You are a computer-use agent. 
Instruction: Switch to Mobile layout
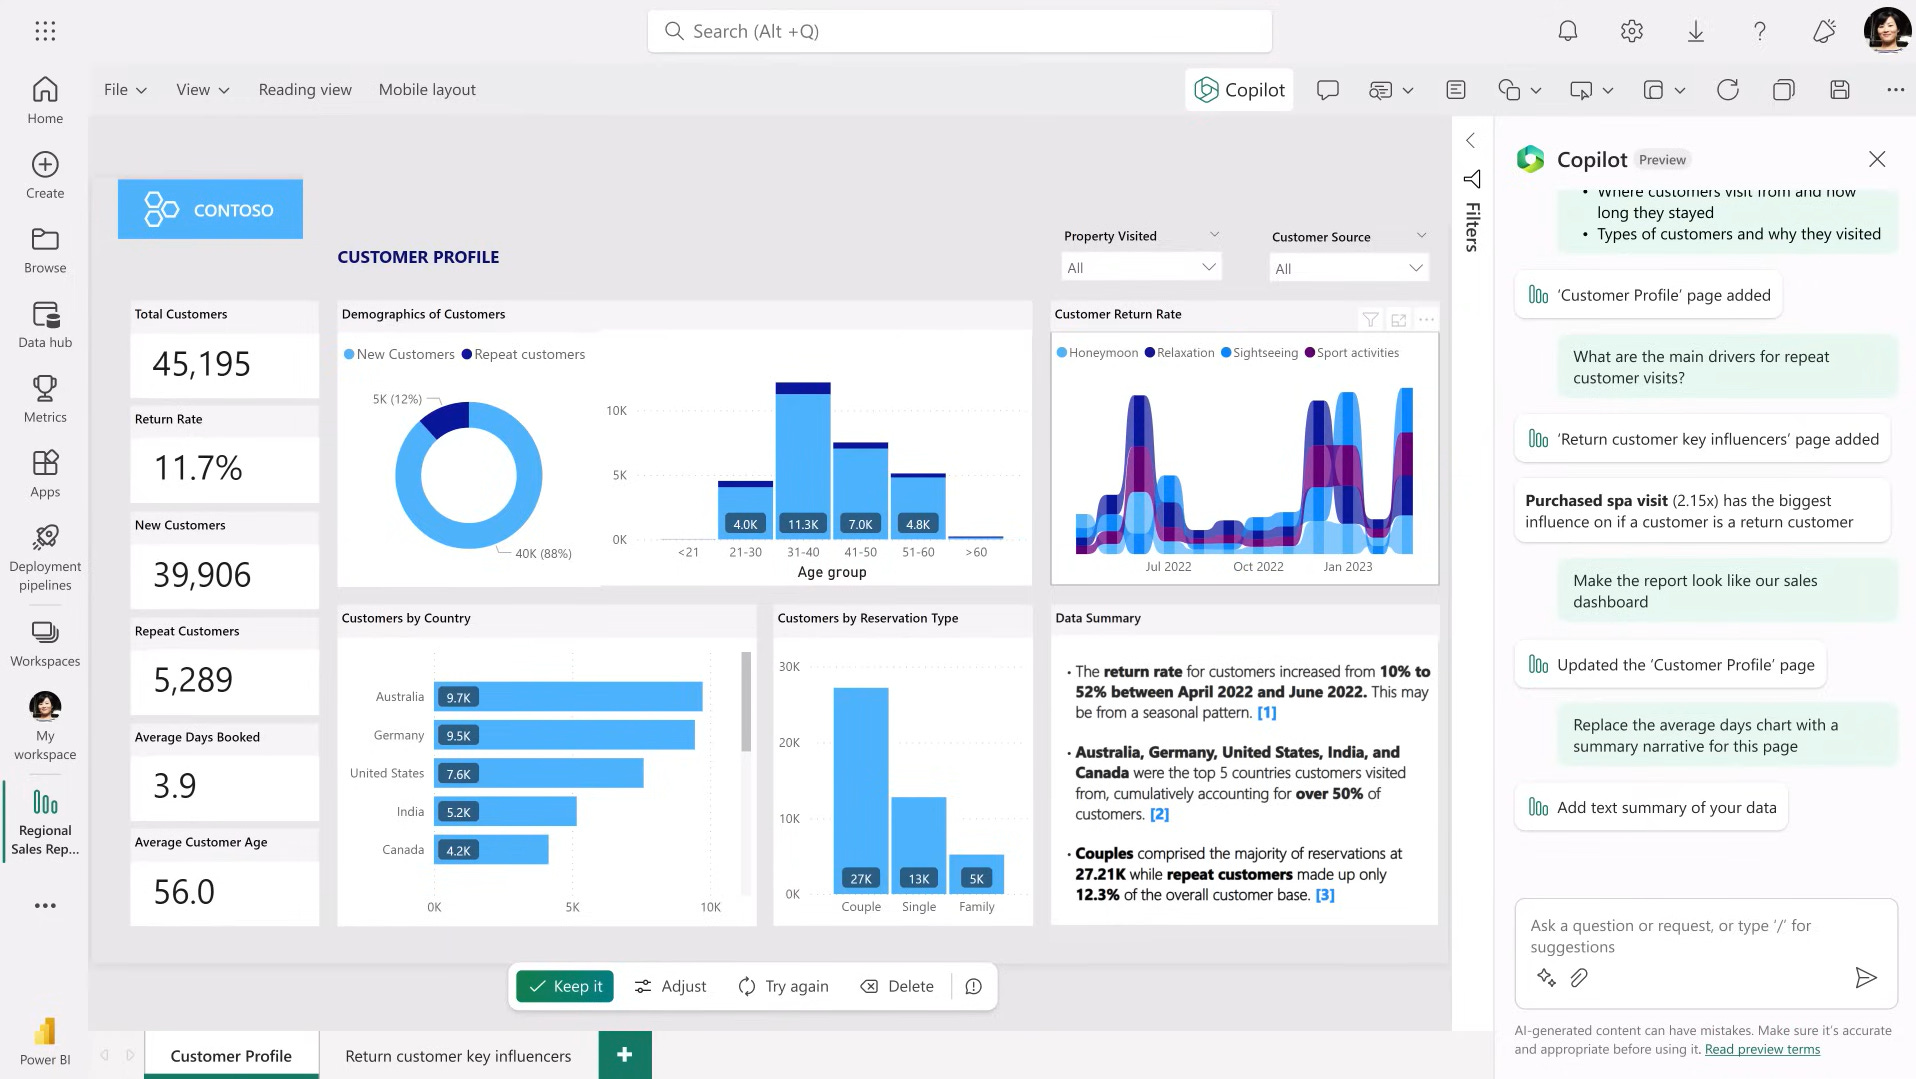click(427, 90)
